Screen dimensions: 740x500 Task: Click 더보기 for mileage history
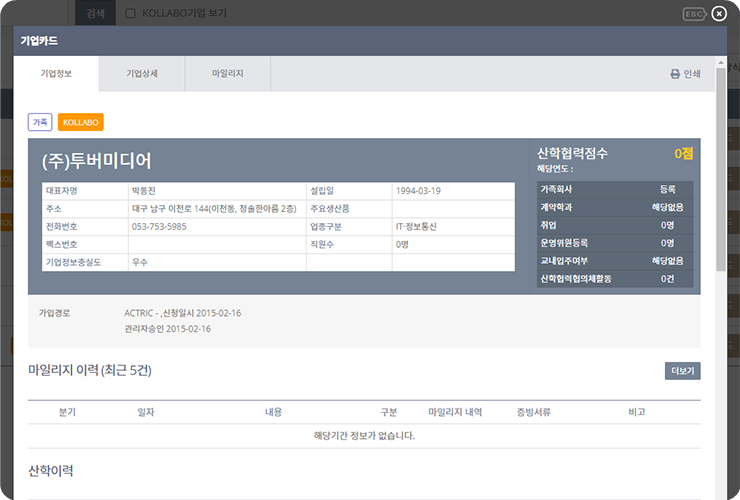pyautogui.click(x=682, y=371)
